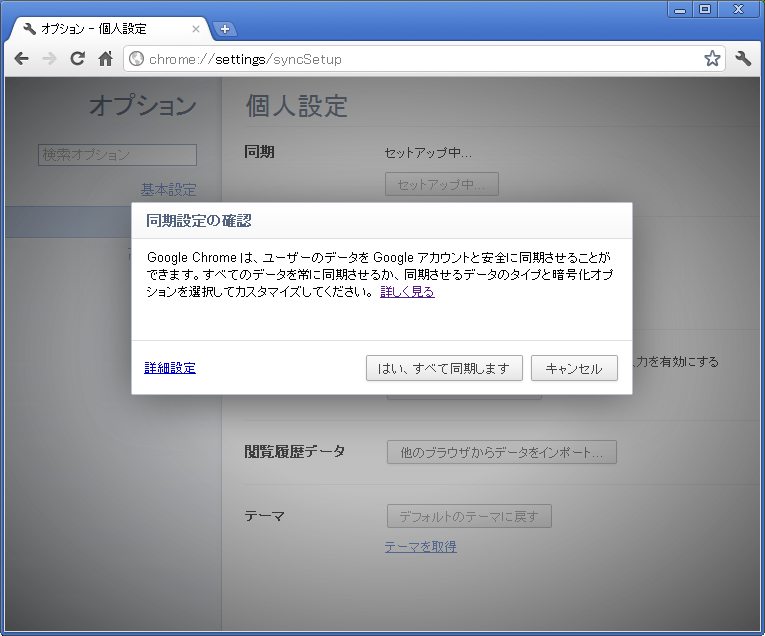The width and height of the screenshot is (765, 636).
Task: Click the セットアップ中... button
Action: (x=442, y=184)
